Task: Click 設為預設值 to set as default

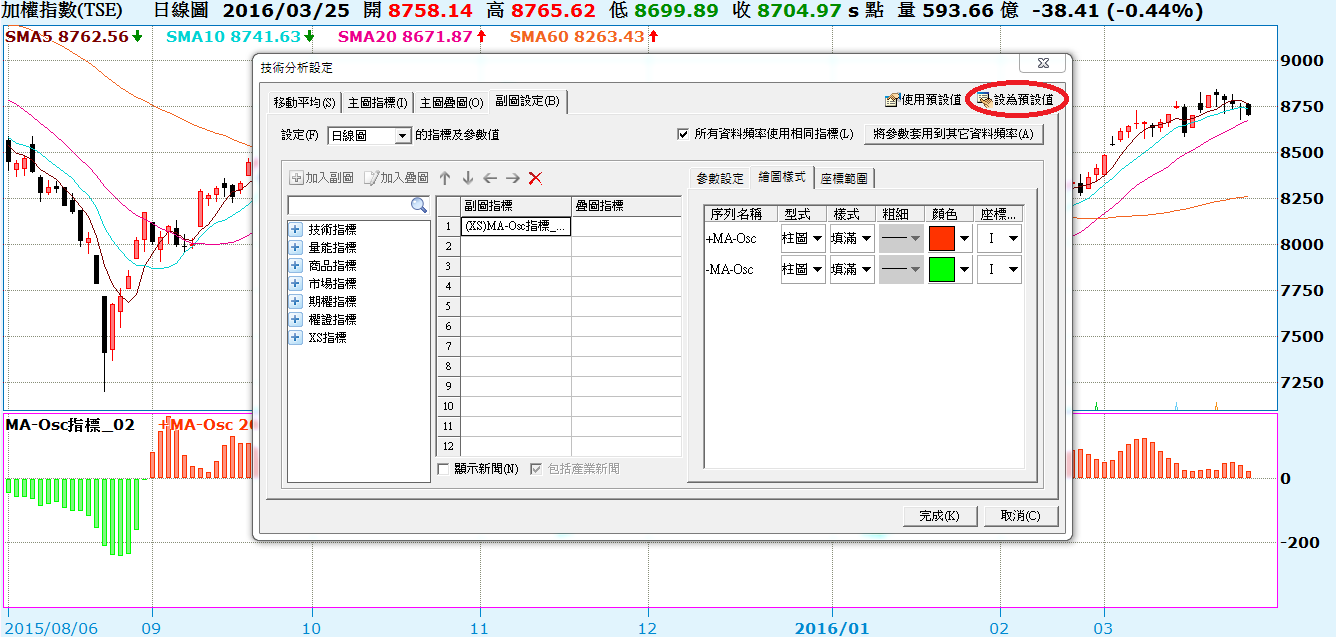Action: pos(1016,100)
